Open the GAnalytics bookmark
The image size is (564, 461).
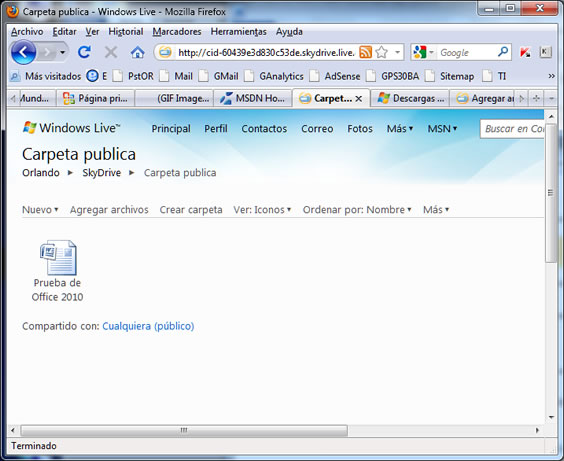(x=274, y=76)
